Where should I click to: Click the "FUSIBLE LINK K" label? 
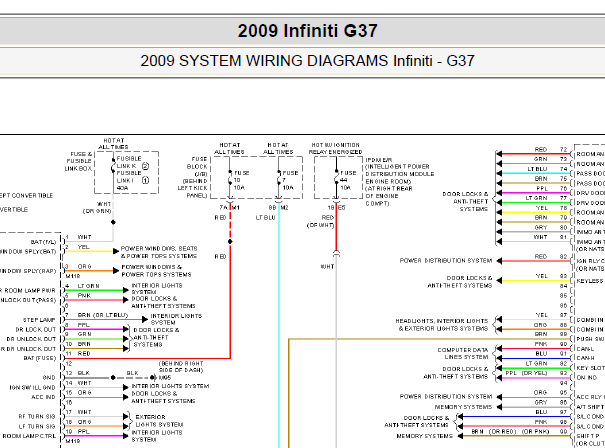pyautogui.click(x=129, y=162)
